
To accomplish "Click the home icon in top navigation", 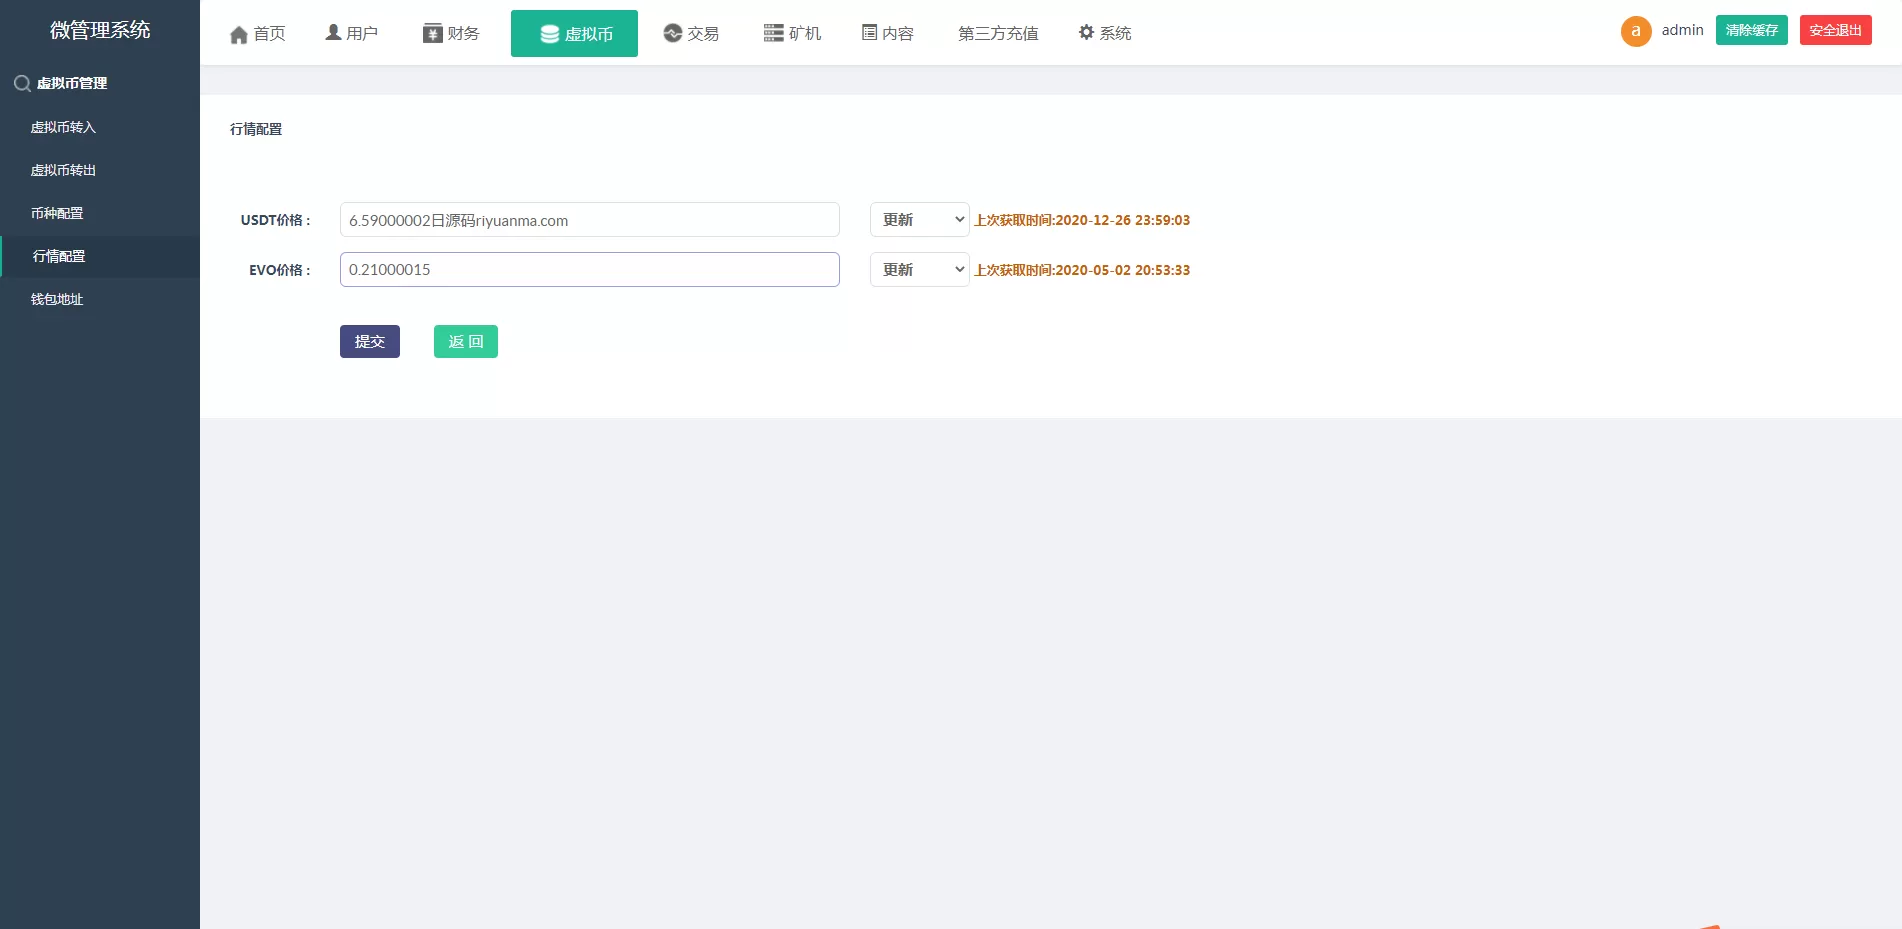I will point(238,35).
